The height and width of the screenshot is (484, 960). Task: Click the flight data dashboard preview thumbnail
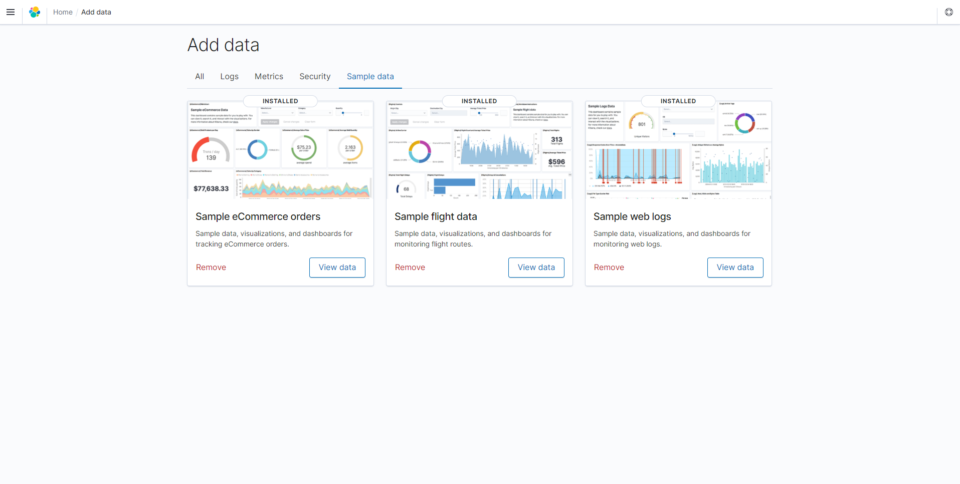tap(479, 151)
